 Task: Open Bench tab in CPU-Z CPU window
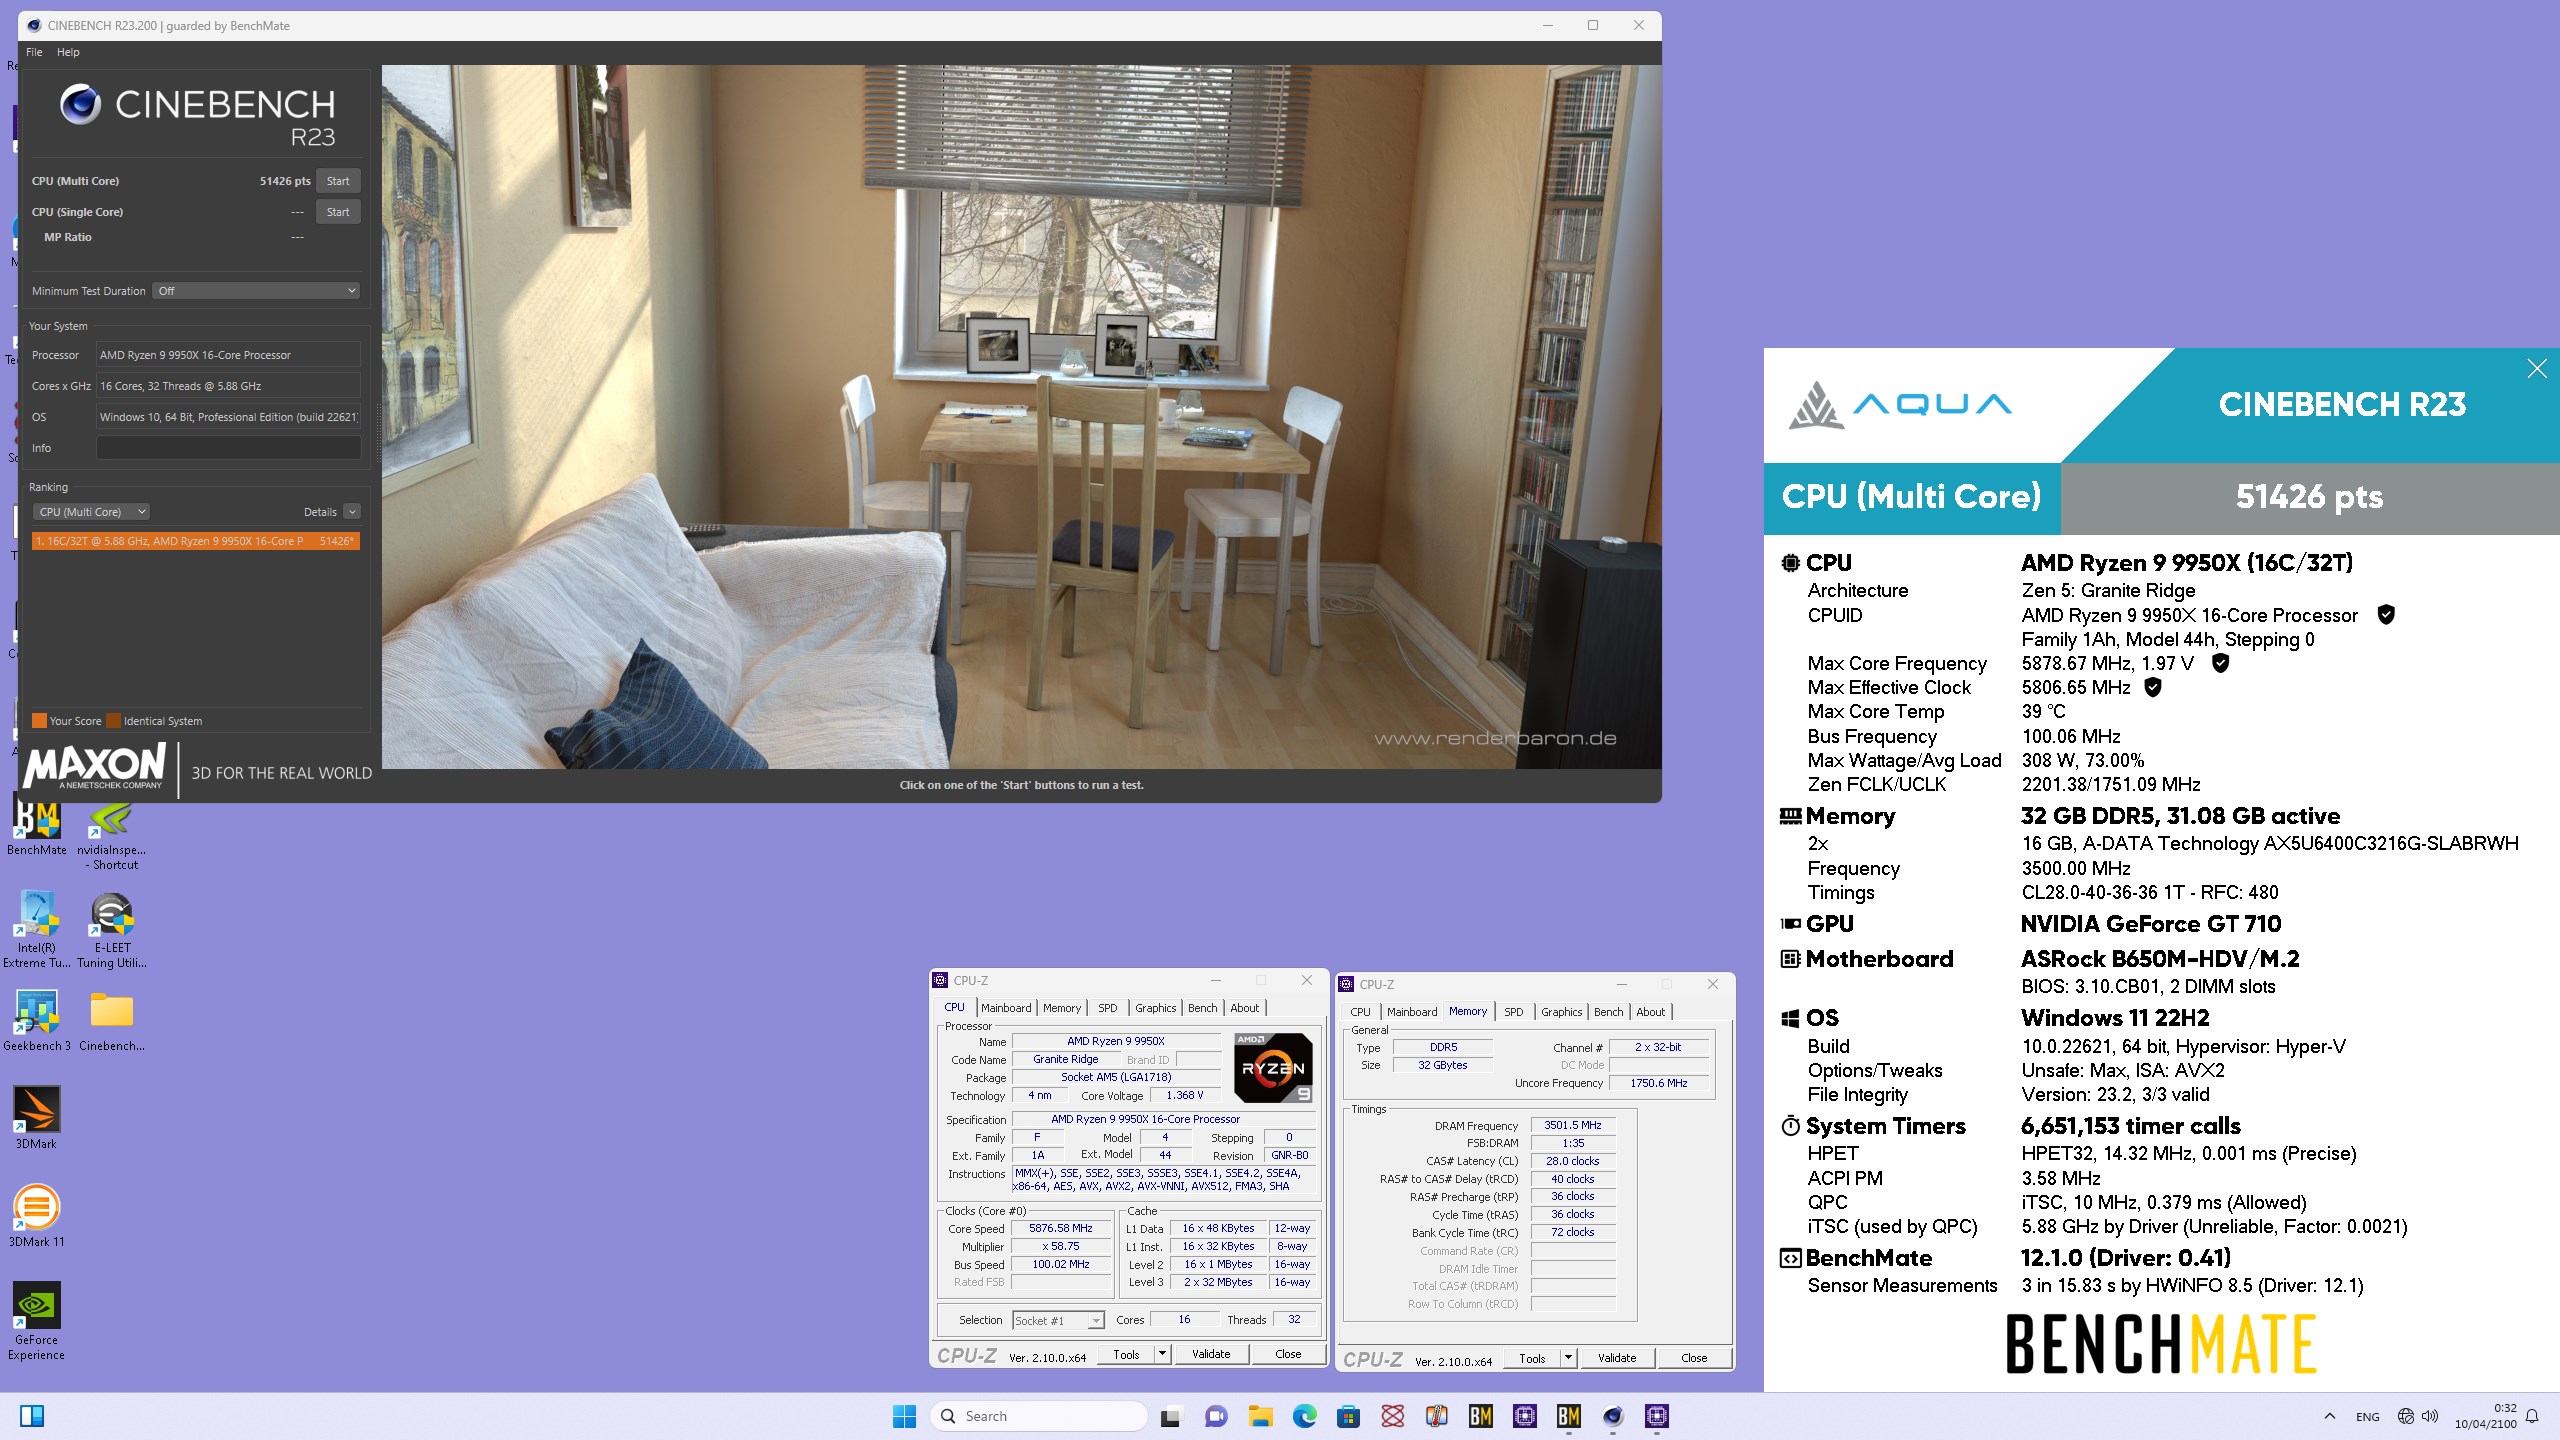tap(1202, 1008)
